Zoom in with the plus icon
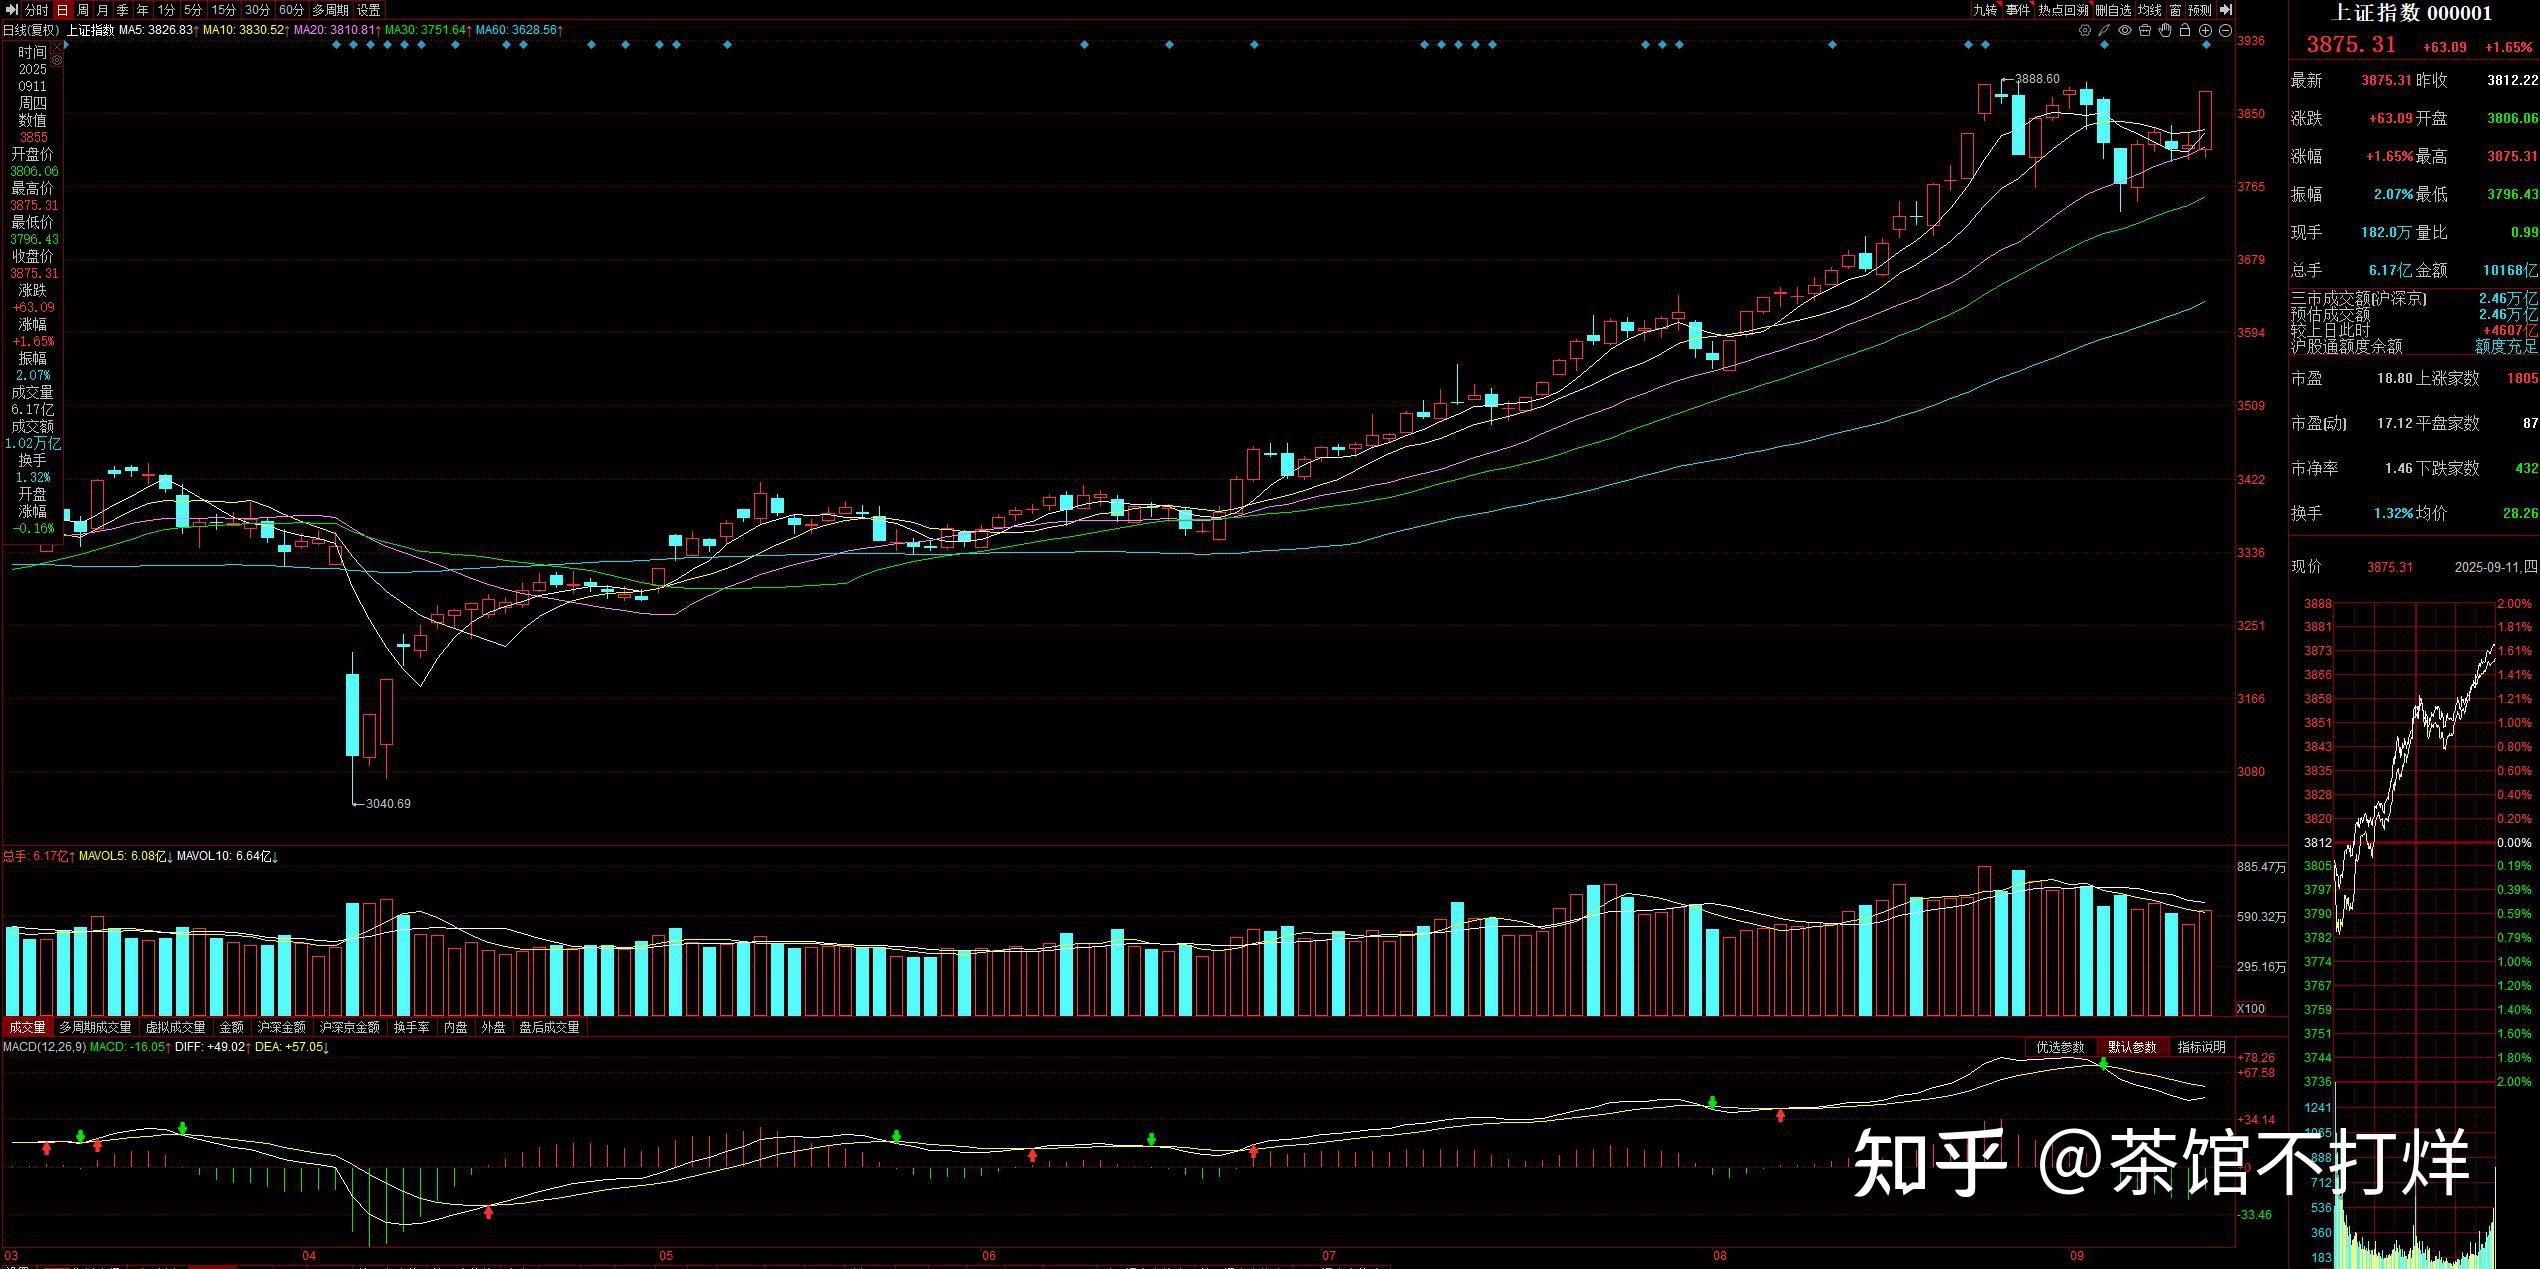 2205,30
